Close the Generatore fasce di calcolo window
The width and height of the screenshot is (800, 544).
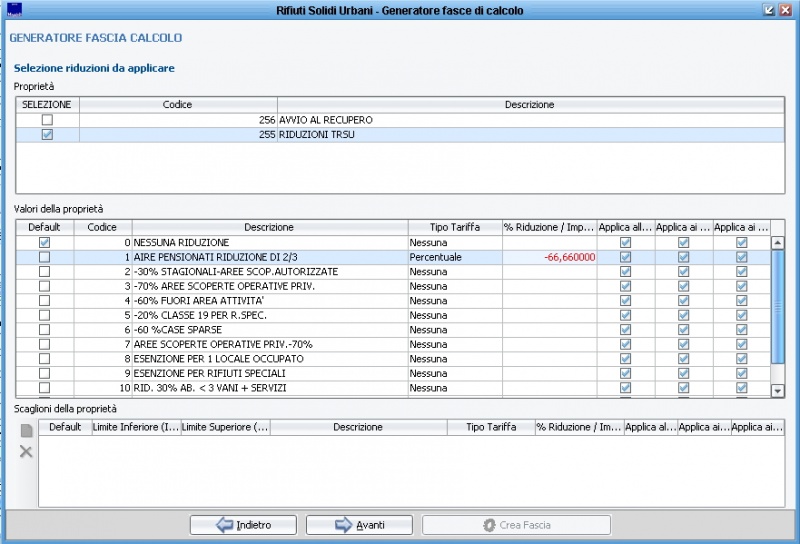click(x=786, y=10)
